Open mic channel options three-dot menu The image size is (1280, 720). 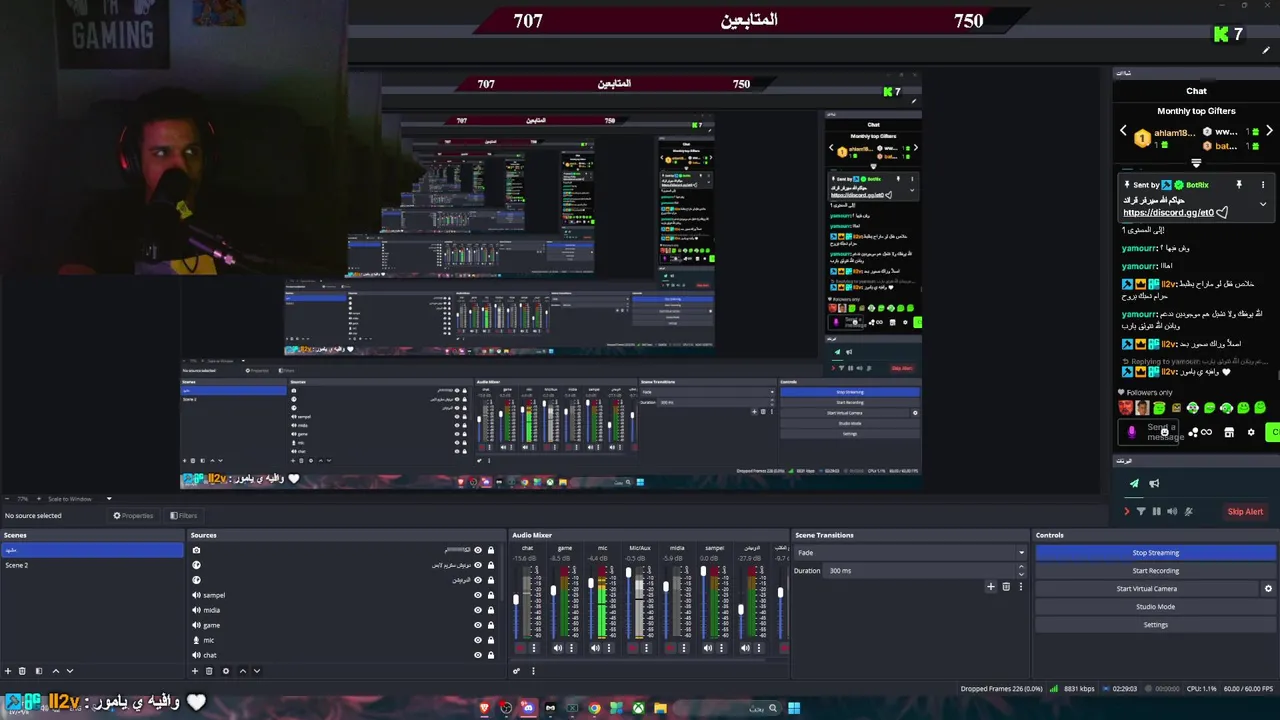(x=609, y=648)
